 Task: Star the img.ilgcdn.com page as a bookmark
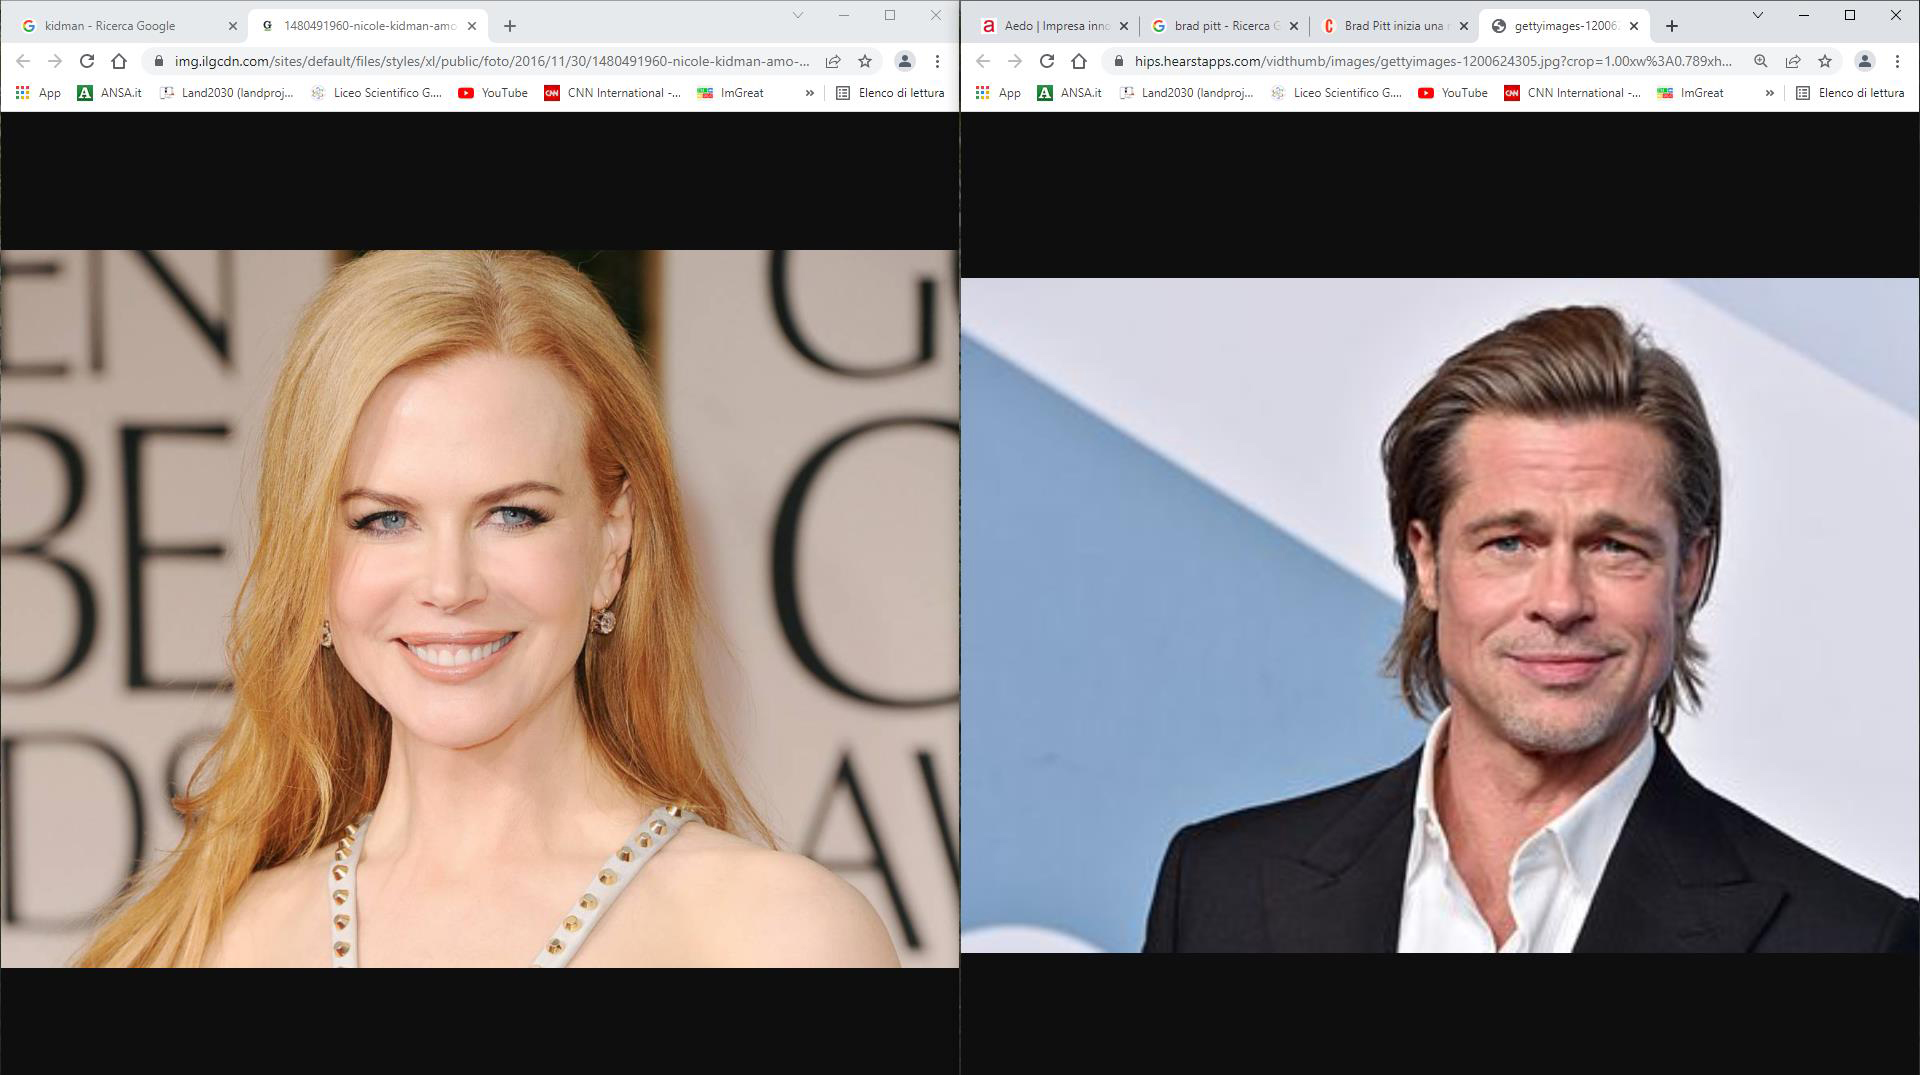(865, 61)
